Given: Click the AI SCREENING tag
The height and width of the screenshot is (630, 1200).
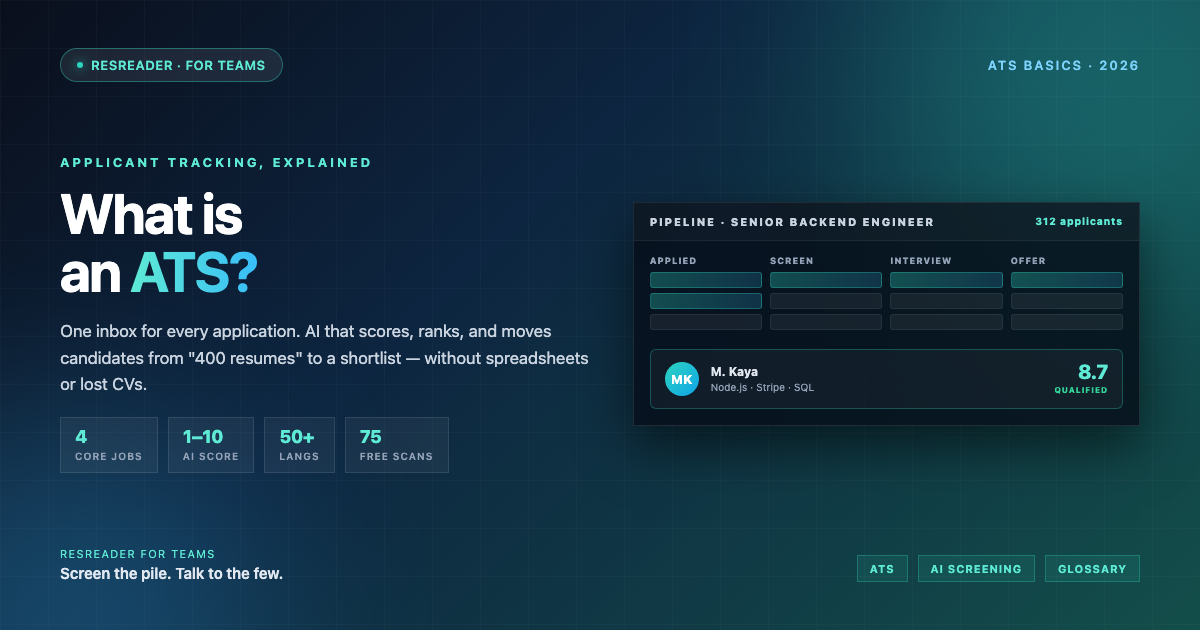Looking at the screenshot, I should click(x=976, y=569).
